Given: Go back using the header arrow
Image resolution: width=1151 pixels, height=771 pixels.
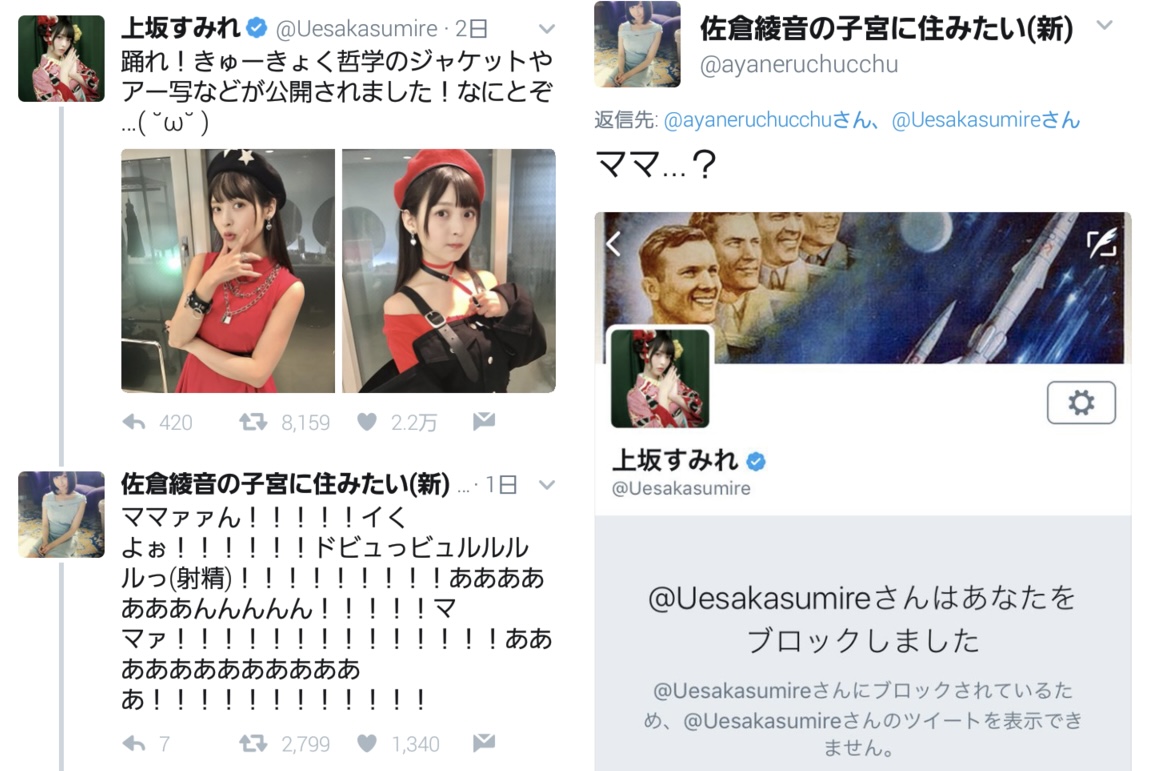Looking at the screenshot, I should point(614,243).
